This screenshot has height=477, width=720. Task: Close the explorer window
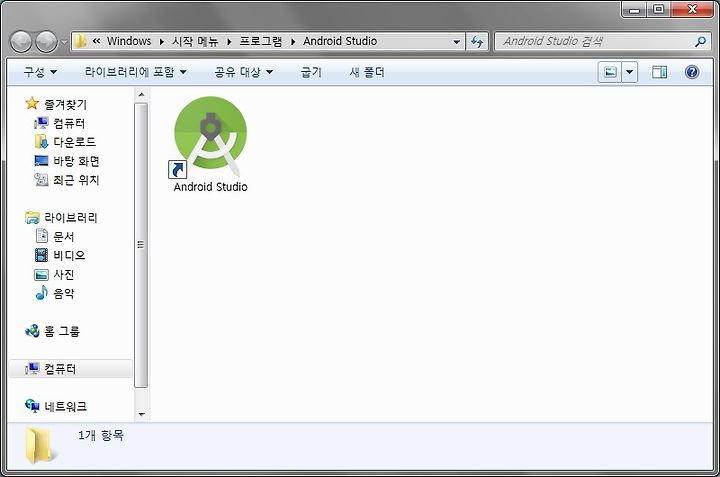692,10
